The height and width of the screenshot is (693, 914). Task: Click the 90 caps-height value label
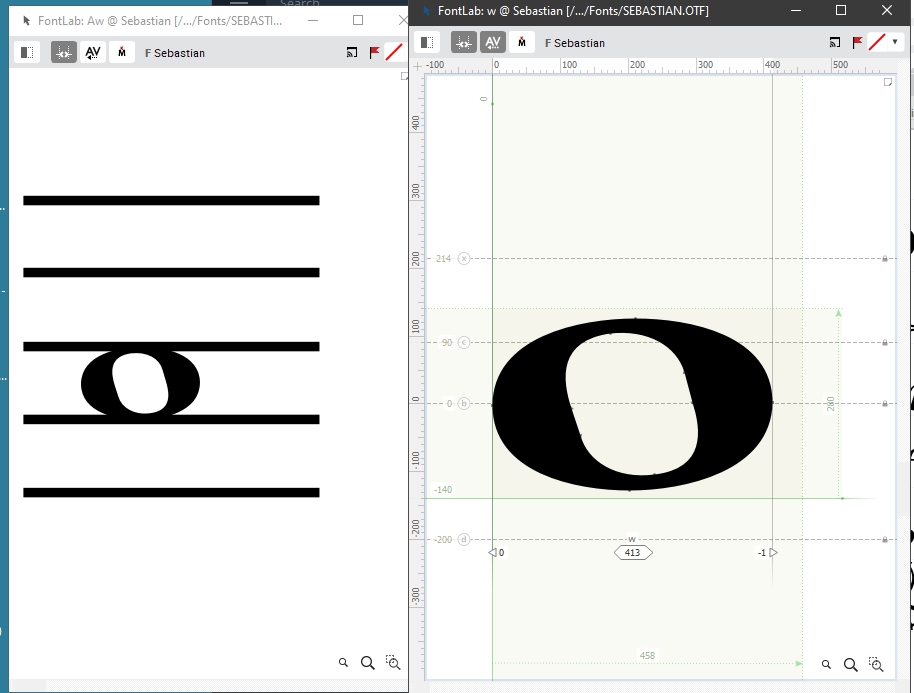pyautogui.click(x=447, y=342)
